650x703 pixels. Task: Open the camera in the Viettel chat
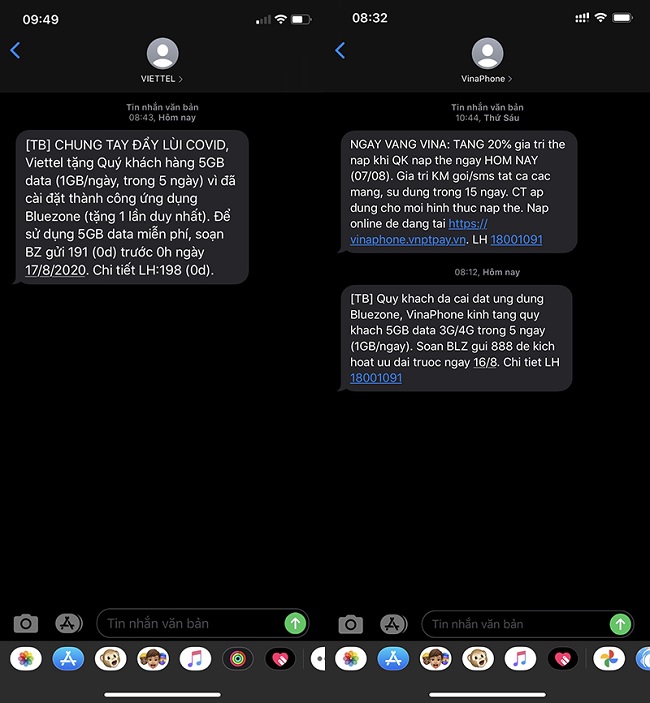tap(26, 624)
